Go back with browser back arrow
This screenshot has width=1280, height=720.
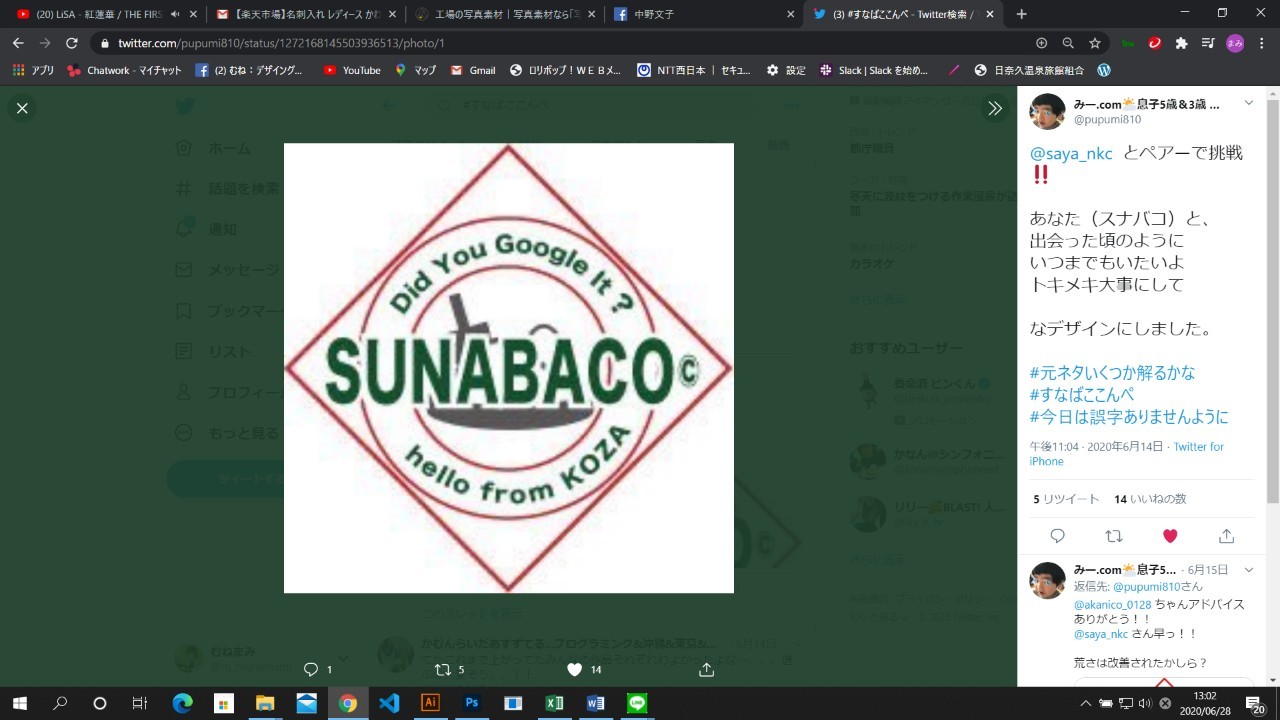18,43
